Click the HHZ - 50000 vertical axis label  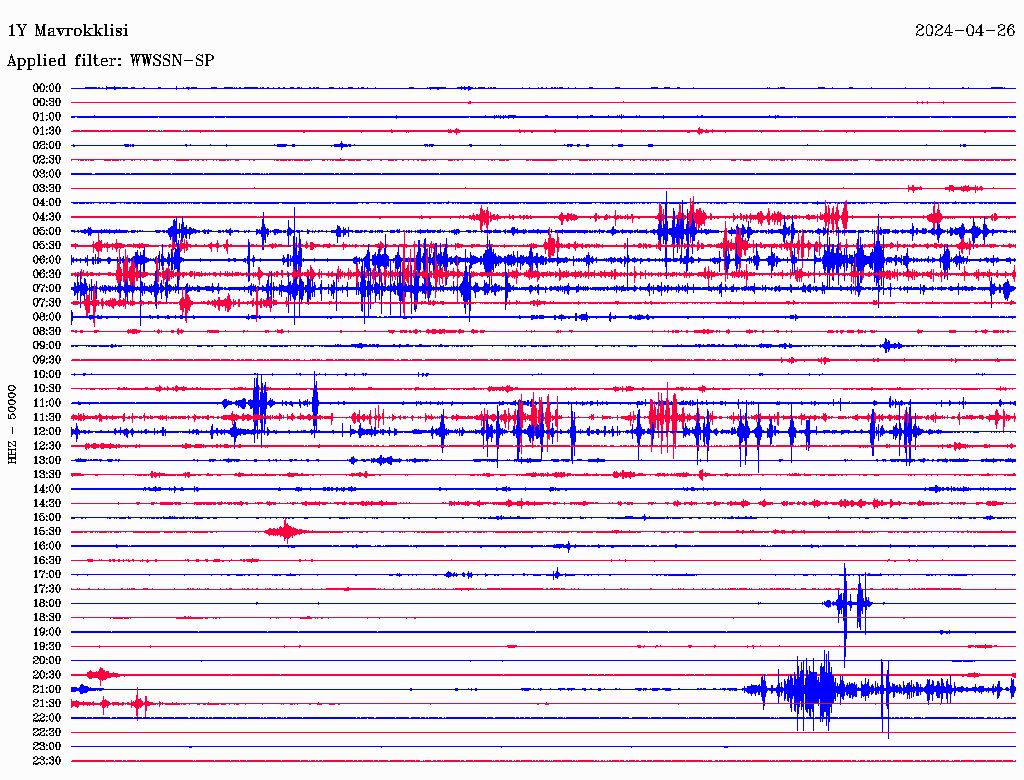click(13, 423)
